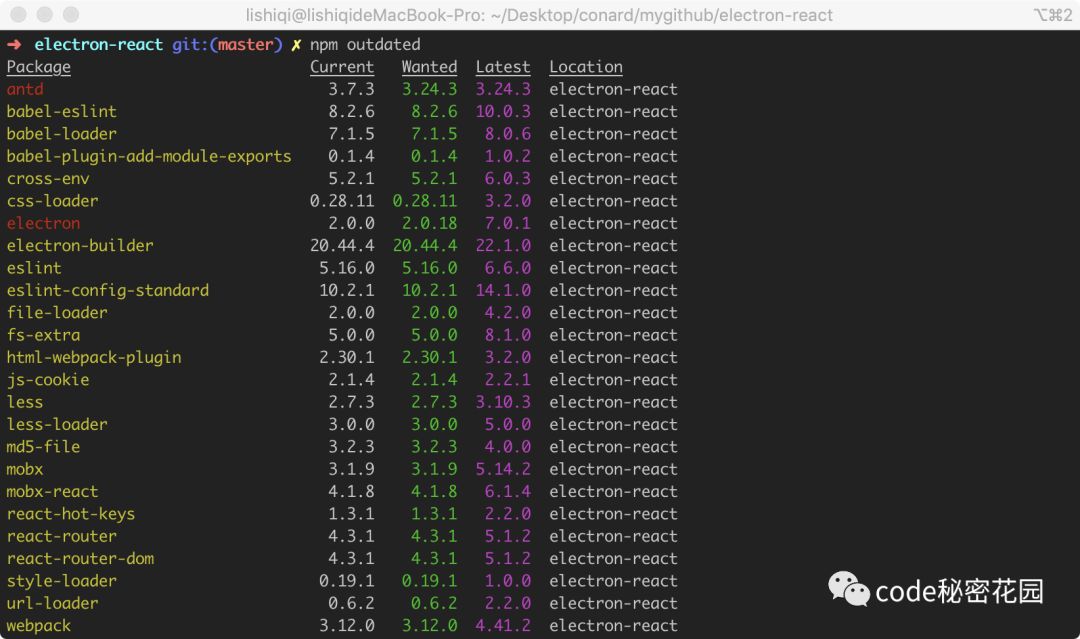Image resolution: width=1080 pixels, height=639 pixels.
Task: Click the 'less' package name
Action: (25, 402)
